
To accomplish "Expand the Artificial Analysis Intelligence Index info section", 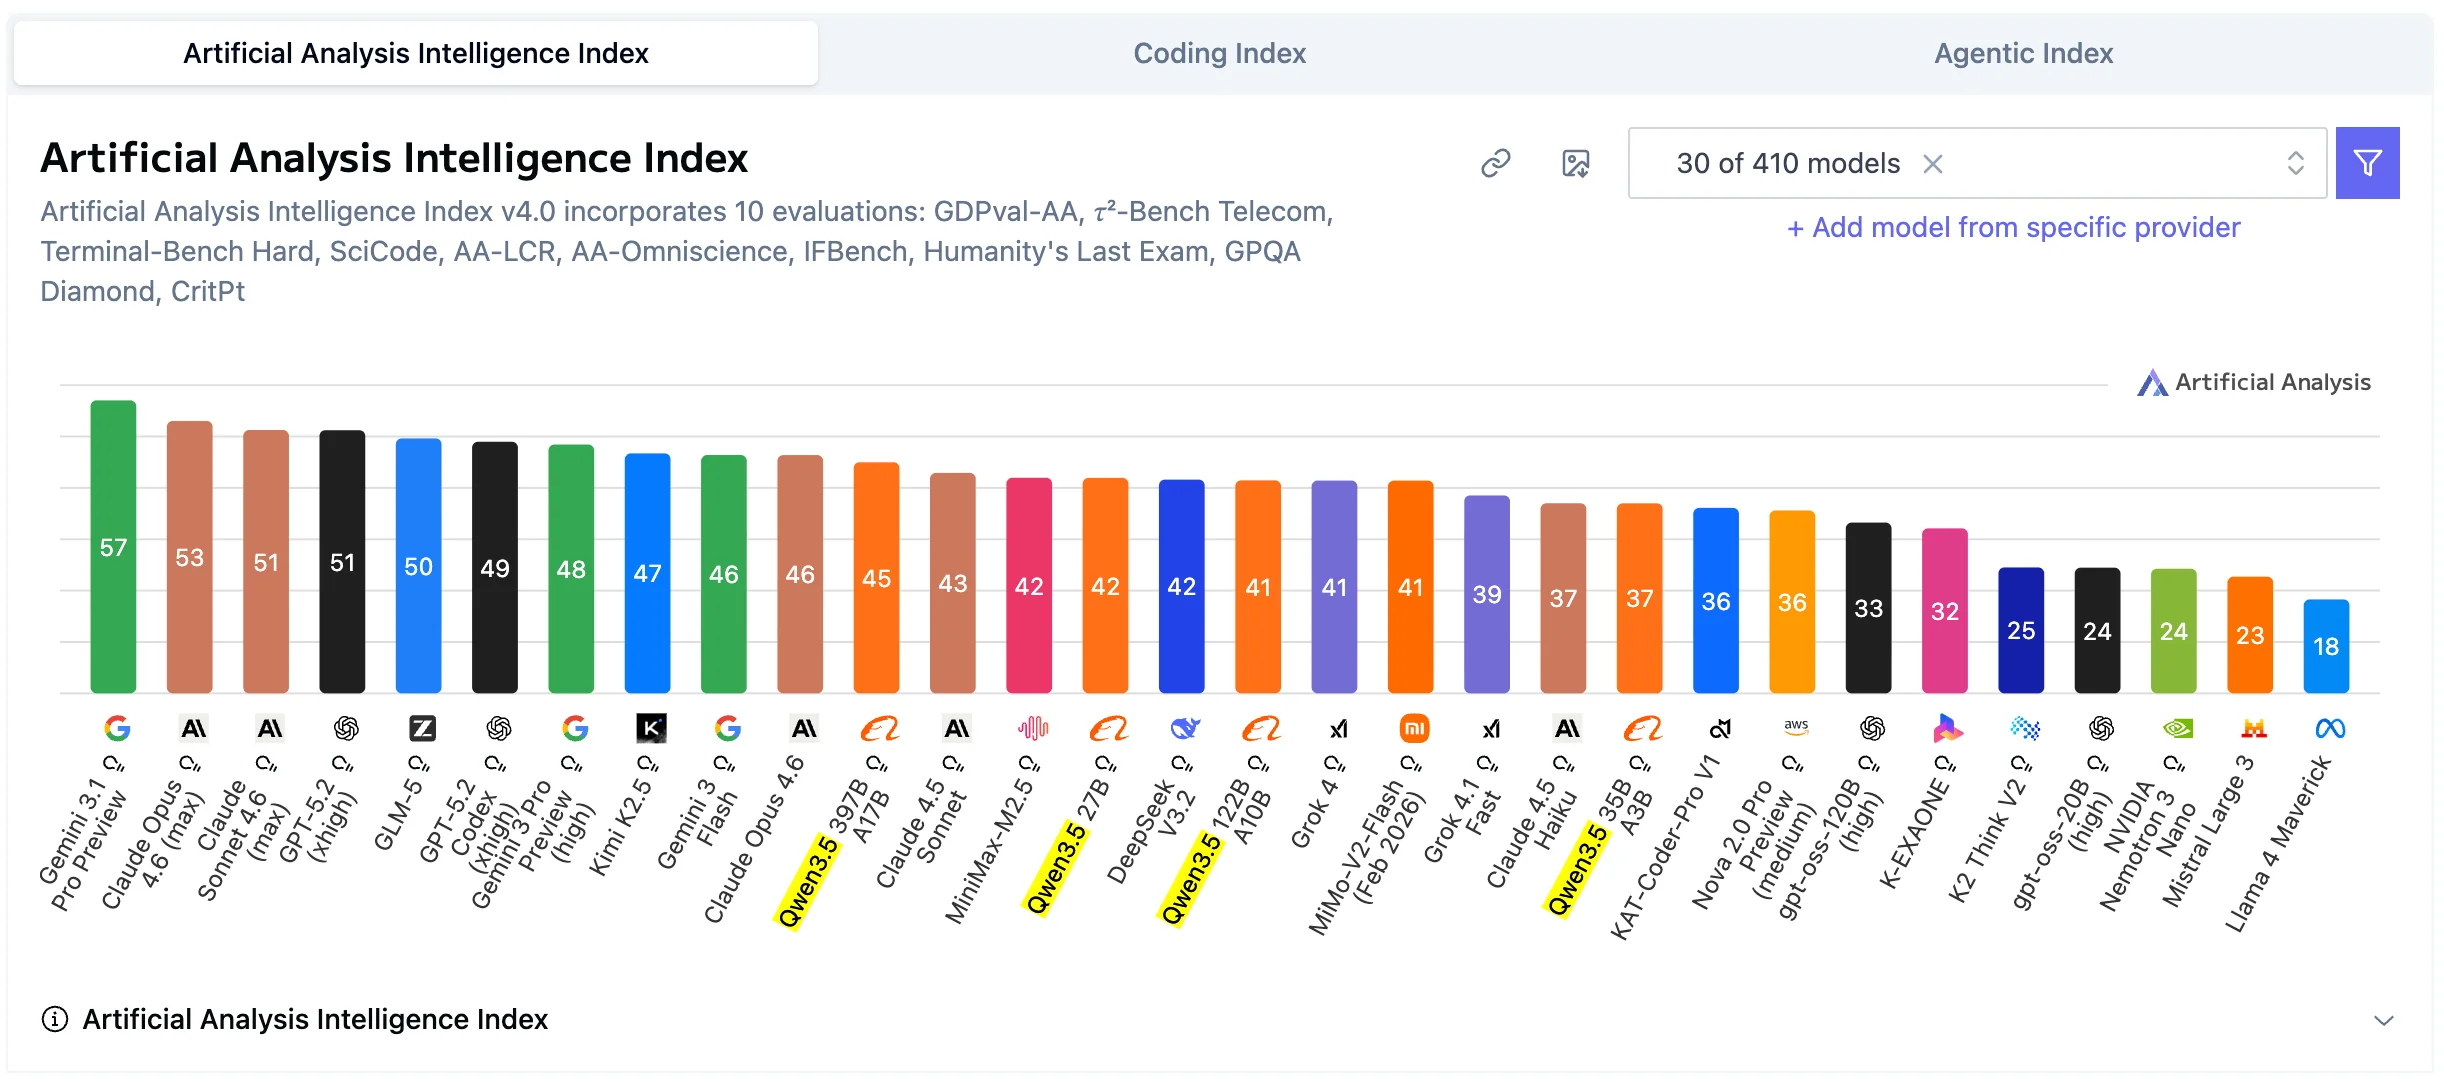I will coord(2383,1020).
